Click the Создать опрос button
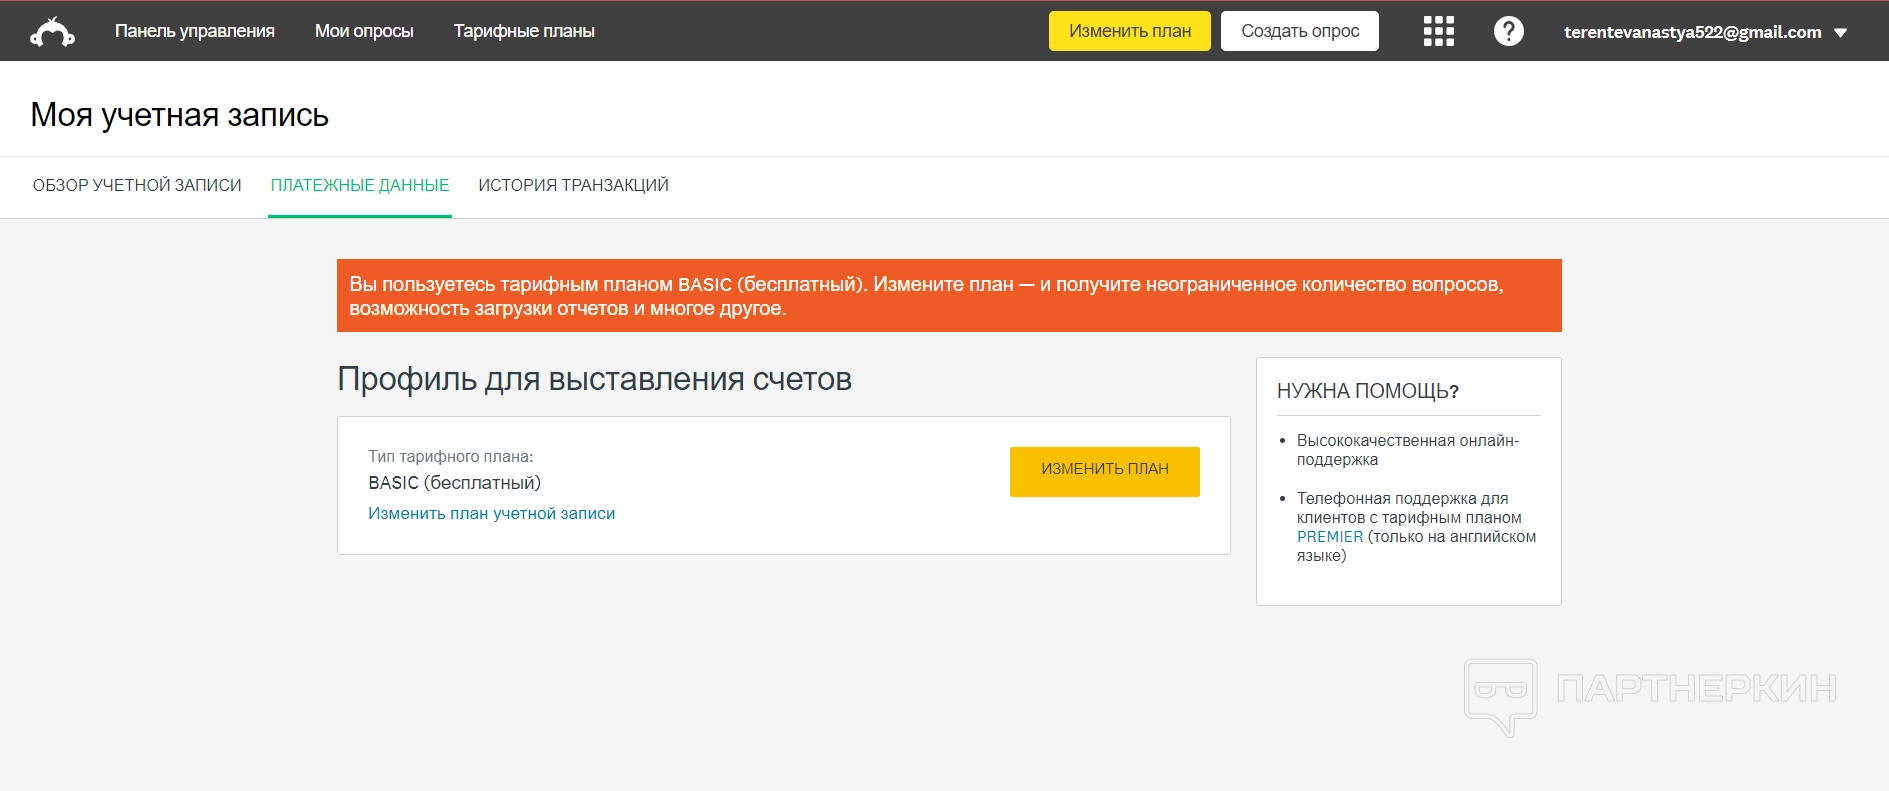Image resolution: width=1889 pixels, height=791 pixels. 1299,31
